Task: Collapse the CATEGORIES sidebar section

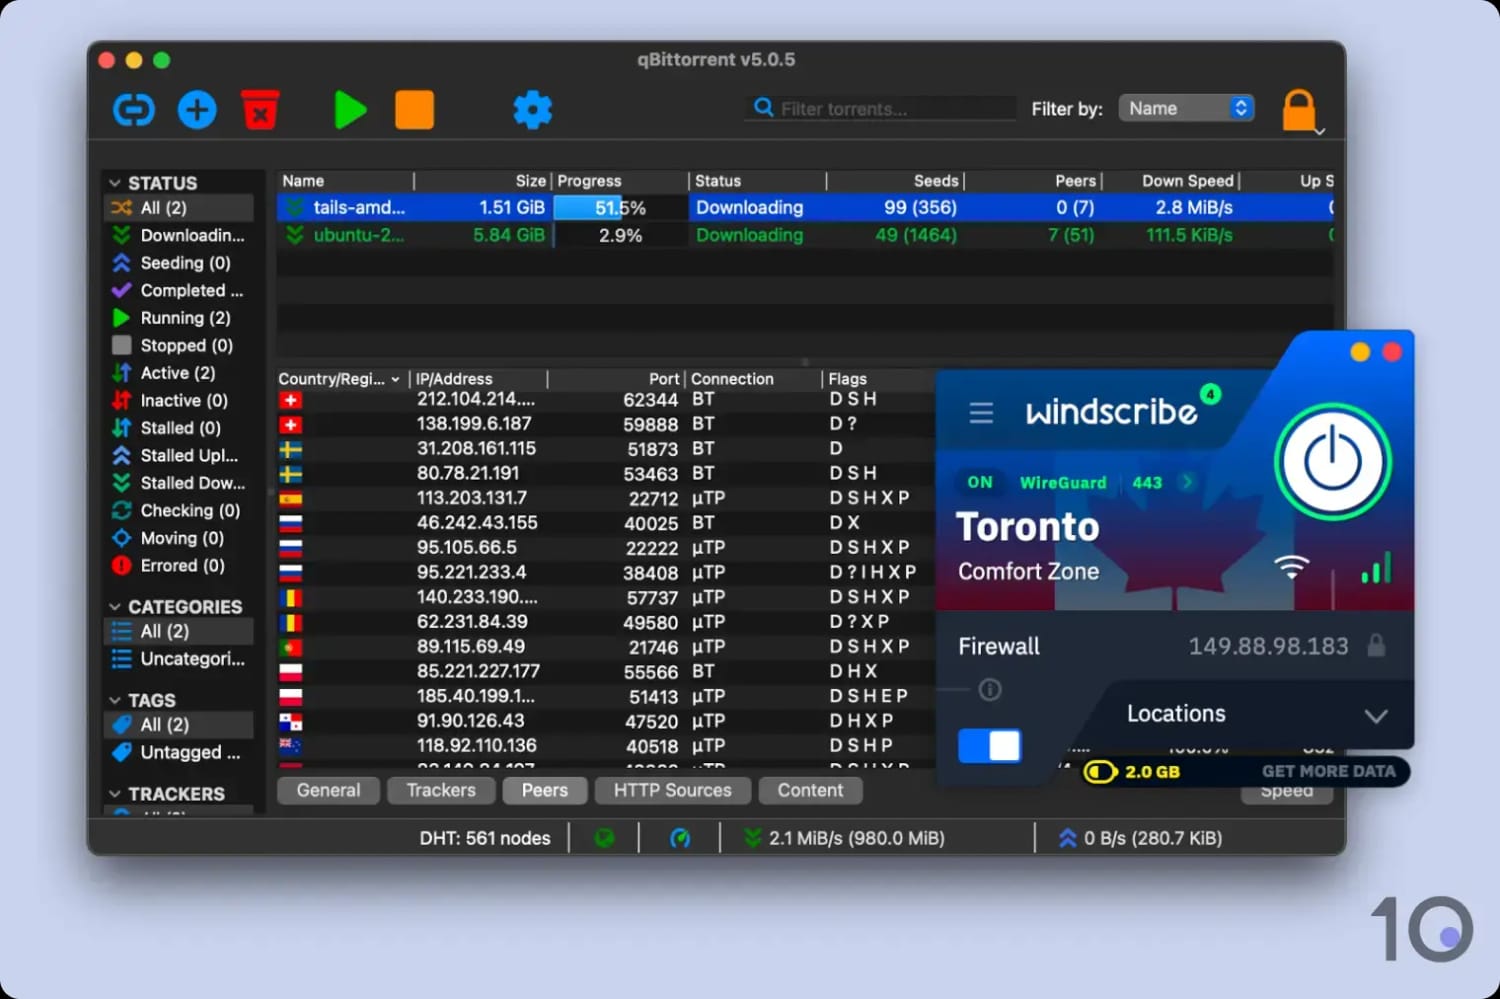Action: pyautogui.click(x=115, y=607)
